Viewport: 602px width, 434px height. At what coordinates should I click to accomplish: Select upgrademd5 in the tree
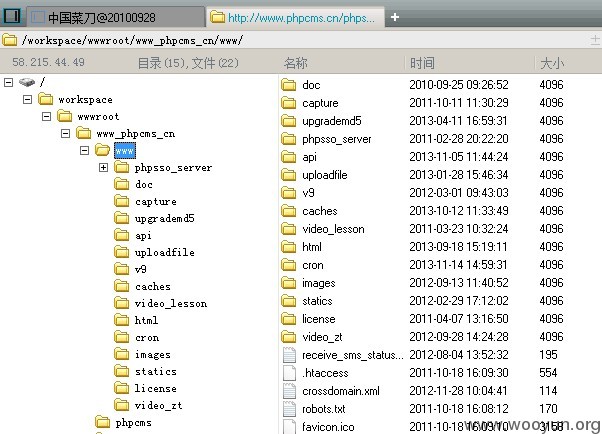pos(164,219)
